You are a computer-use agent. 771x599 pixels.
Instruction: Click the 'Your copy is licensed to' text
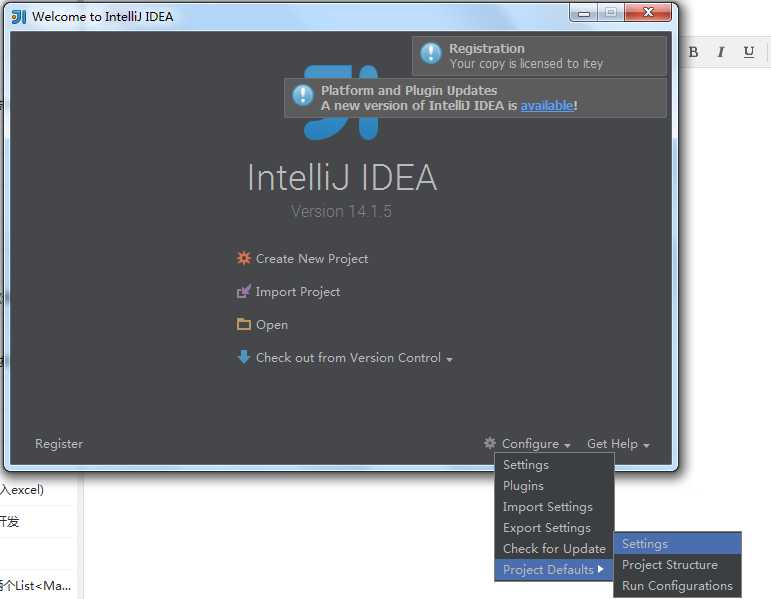pyautogui.click(x=515, y=63)
